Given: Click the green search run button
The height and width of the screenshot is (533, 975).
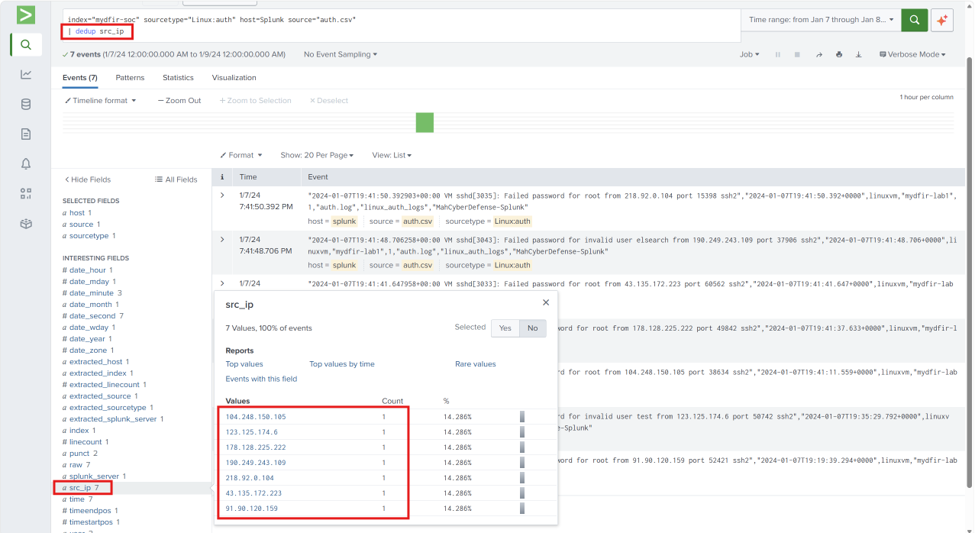Looking at the screenshot, I should (x=914, y=20).
